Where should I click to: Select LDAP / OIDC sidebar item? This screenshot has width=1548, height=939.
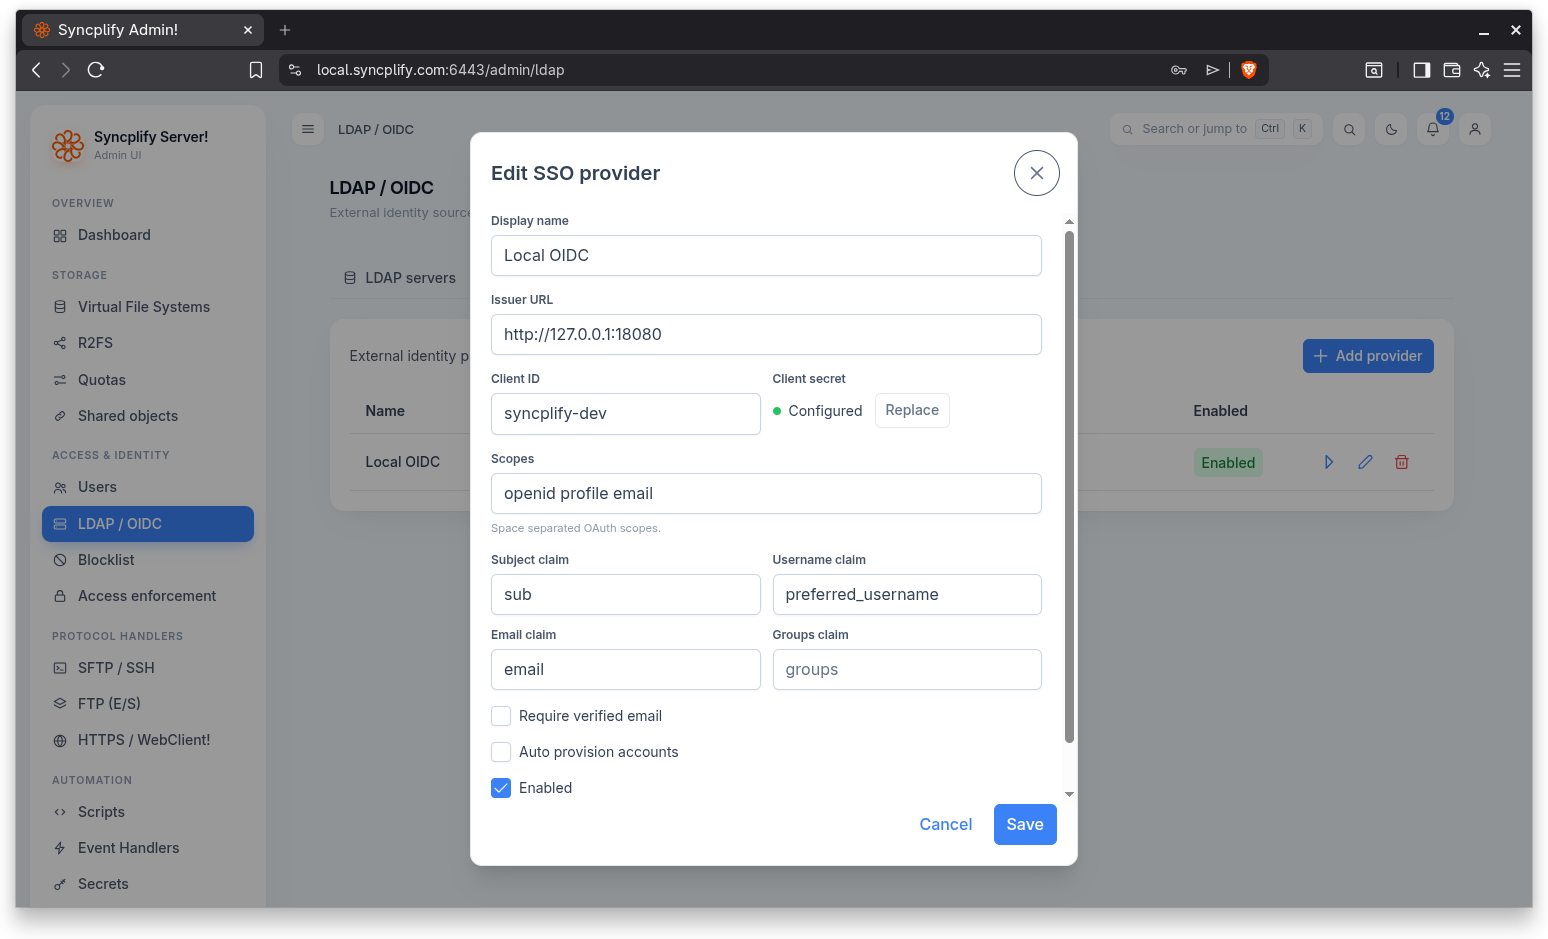pos(148,524)
